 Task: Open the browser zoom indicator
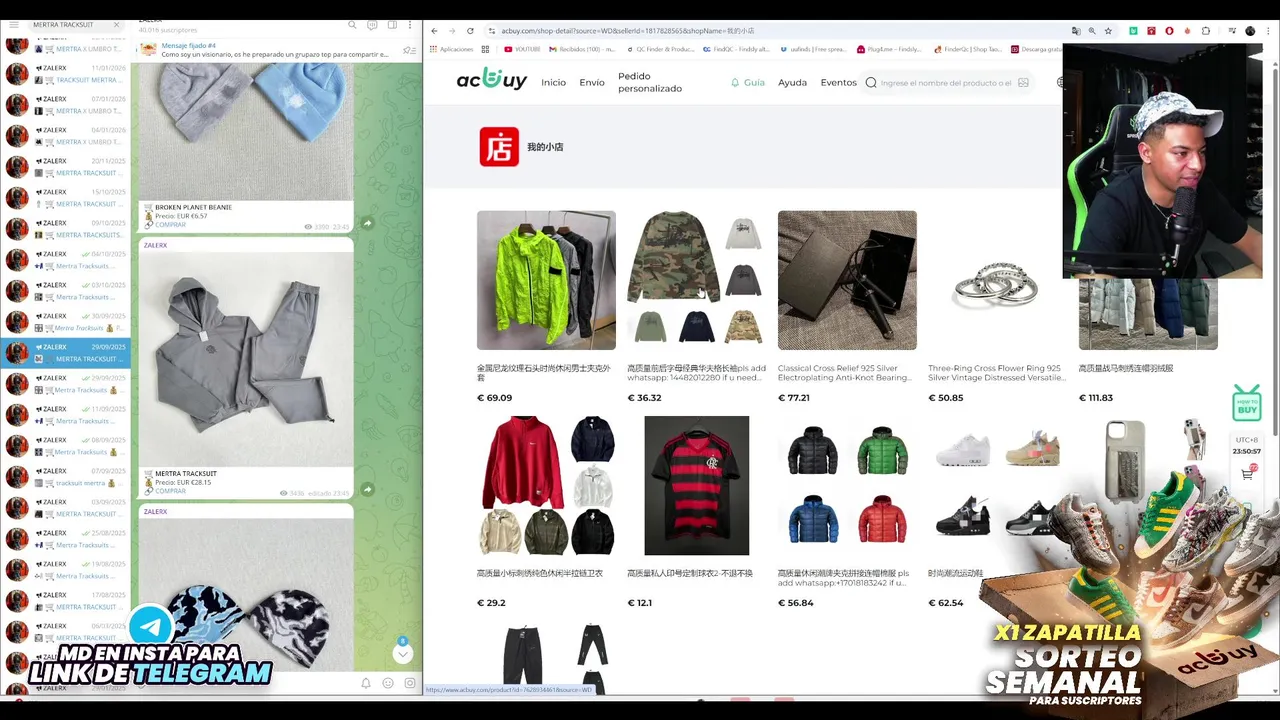pyautogui.click(x=1092, y=31)
